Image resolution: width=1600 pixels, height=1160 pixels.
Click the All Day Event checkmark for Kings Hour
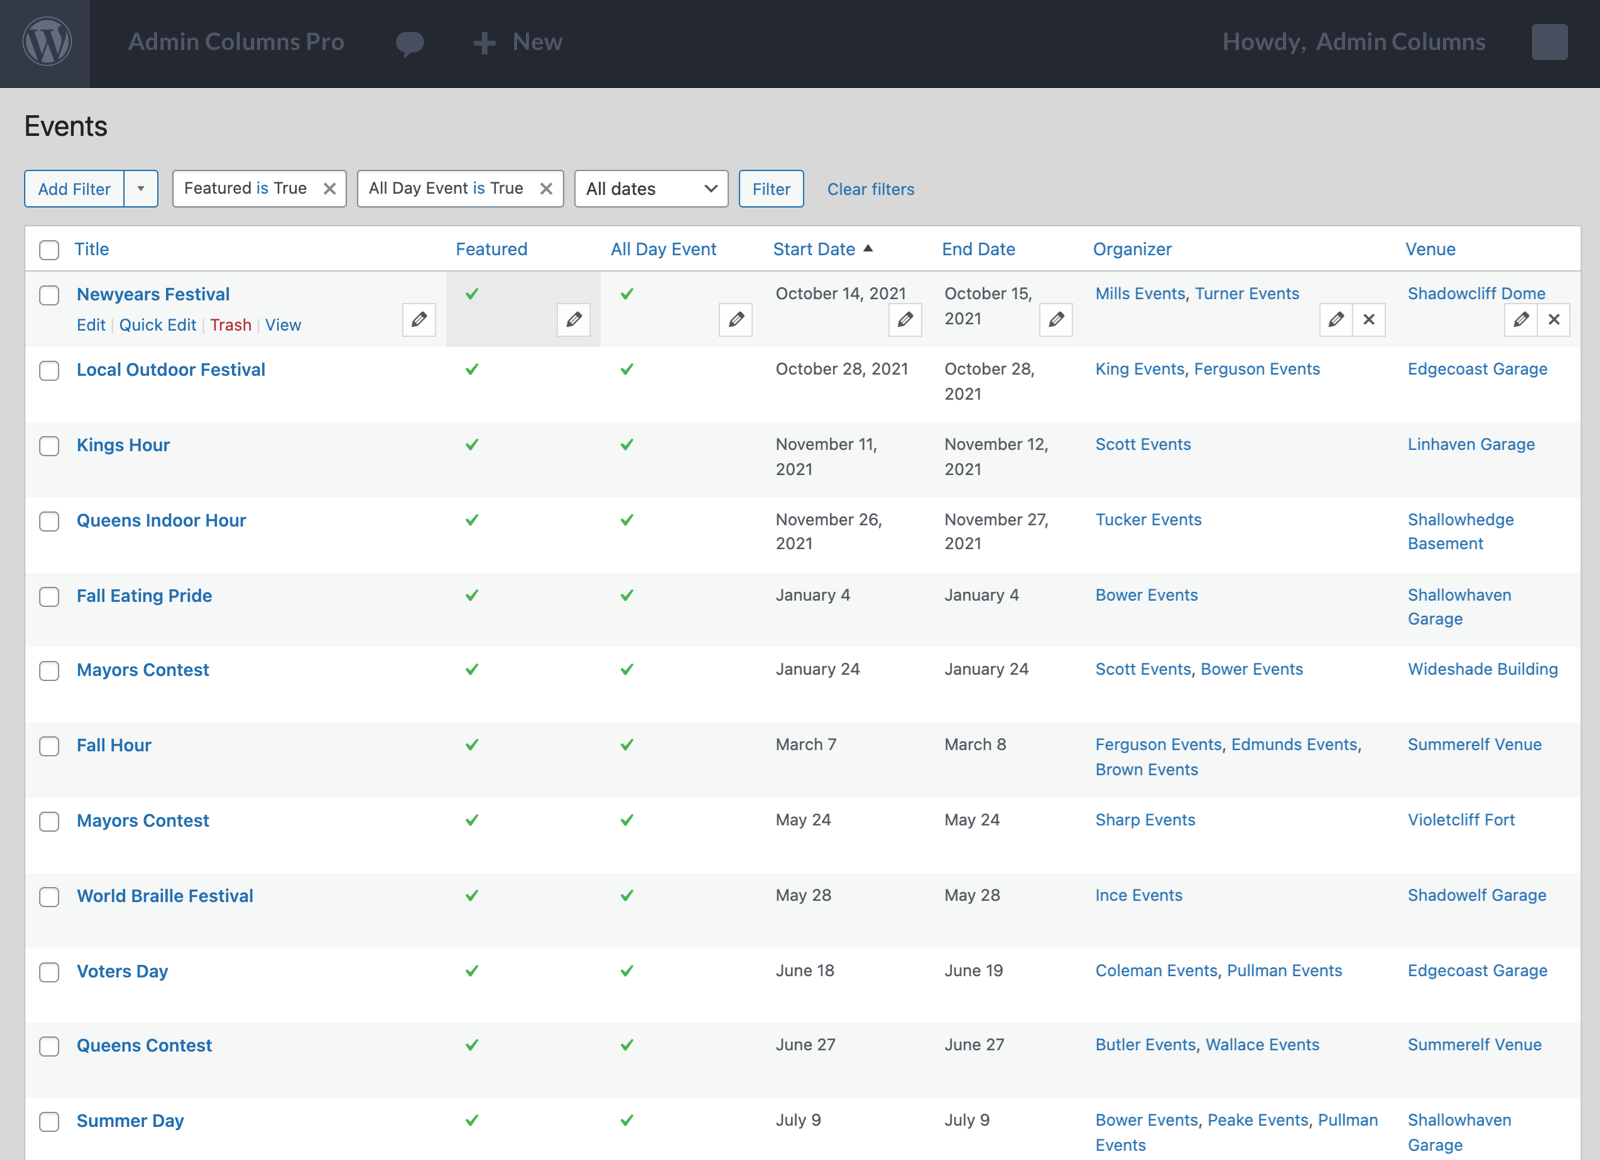pos(627,445)
